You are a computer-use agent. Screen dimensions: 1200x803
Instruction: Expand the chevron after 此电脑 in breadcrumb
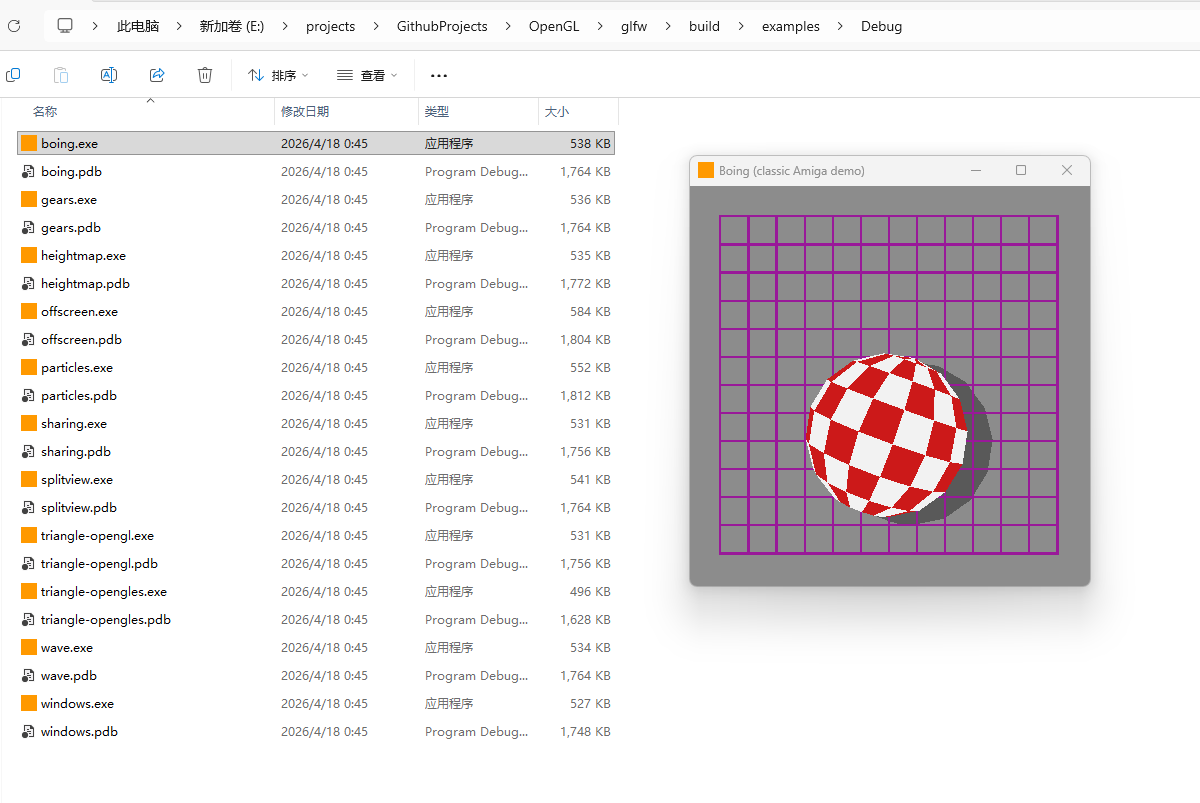click(179, 26)
